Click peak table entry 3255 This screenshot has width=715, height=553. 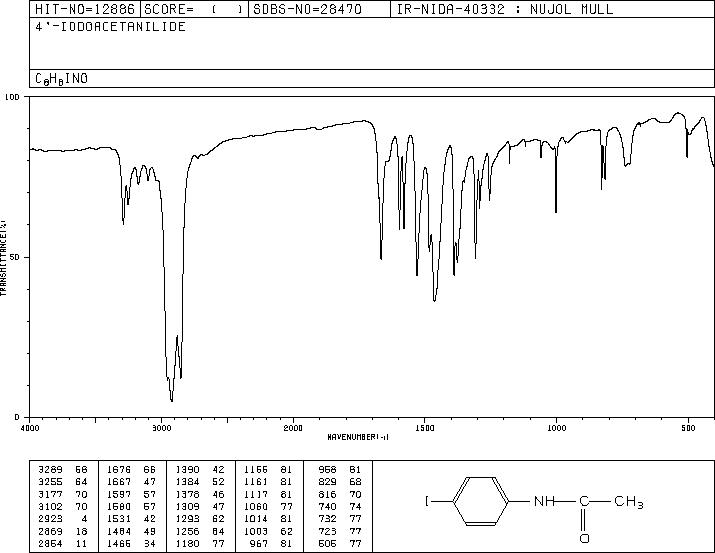coord(62,482)
